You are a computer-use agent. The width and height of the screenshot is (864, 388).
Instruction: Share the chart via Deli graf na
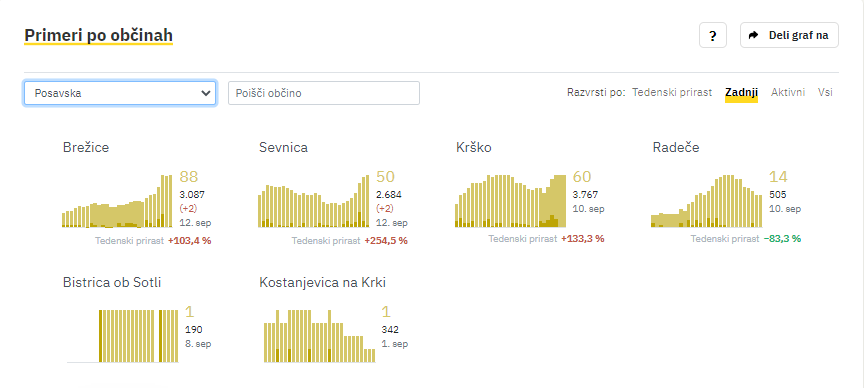(789, 36)
